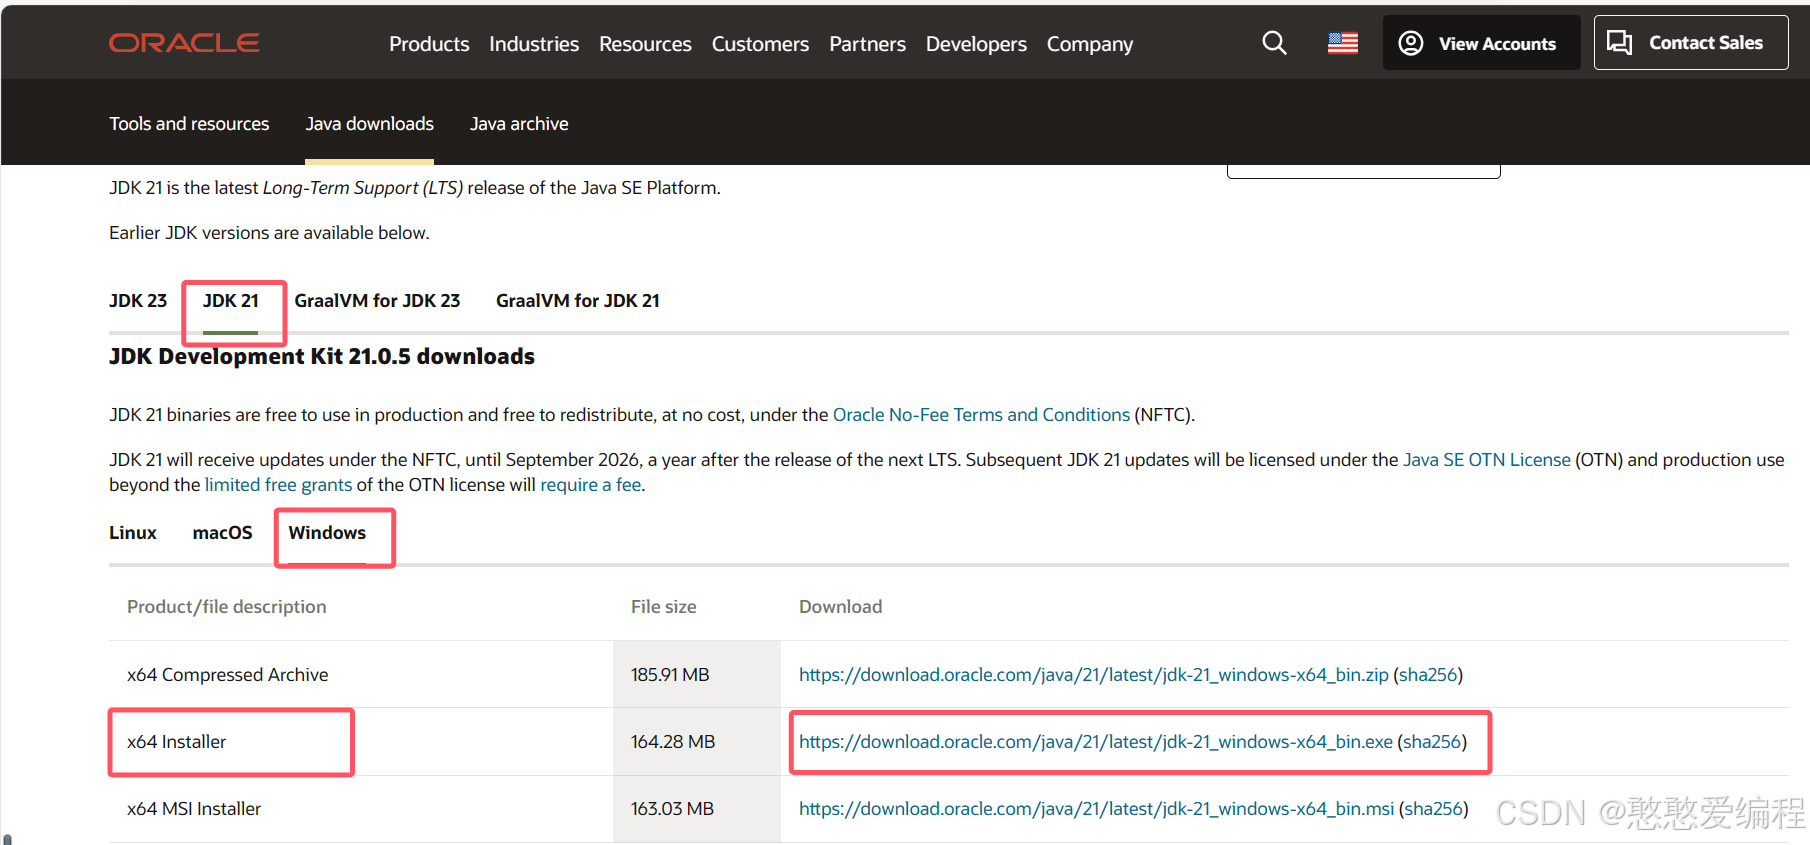Click the Download column header

pyautogui.click(x=841, y=607)
